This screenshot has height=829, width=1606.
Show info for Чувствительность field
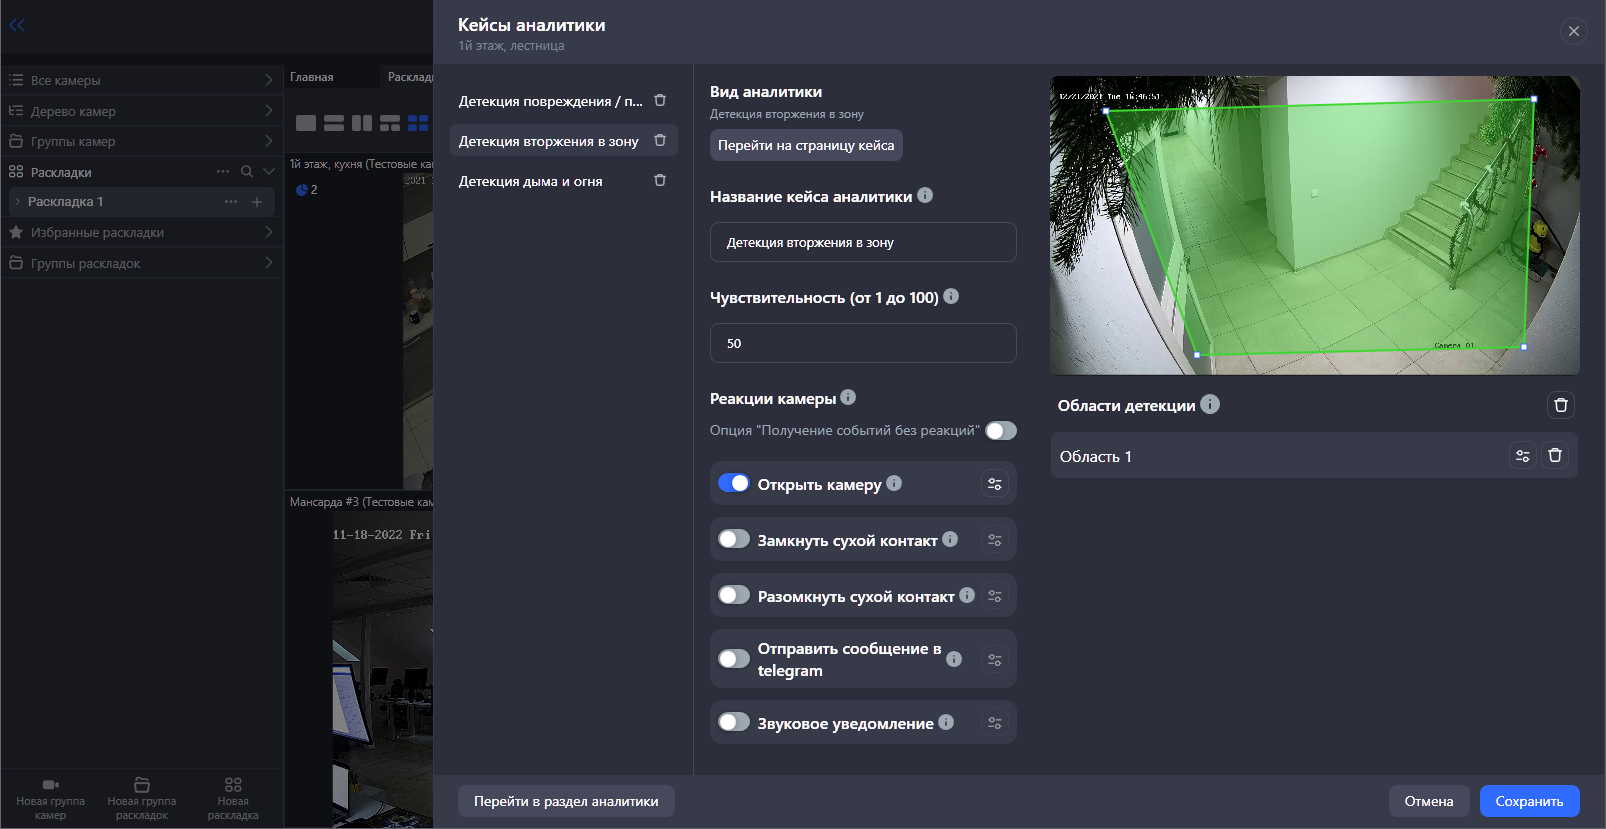(x=951, y=297)
